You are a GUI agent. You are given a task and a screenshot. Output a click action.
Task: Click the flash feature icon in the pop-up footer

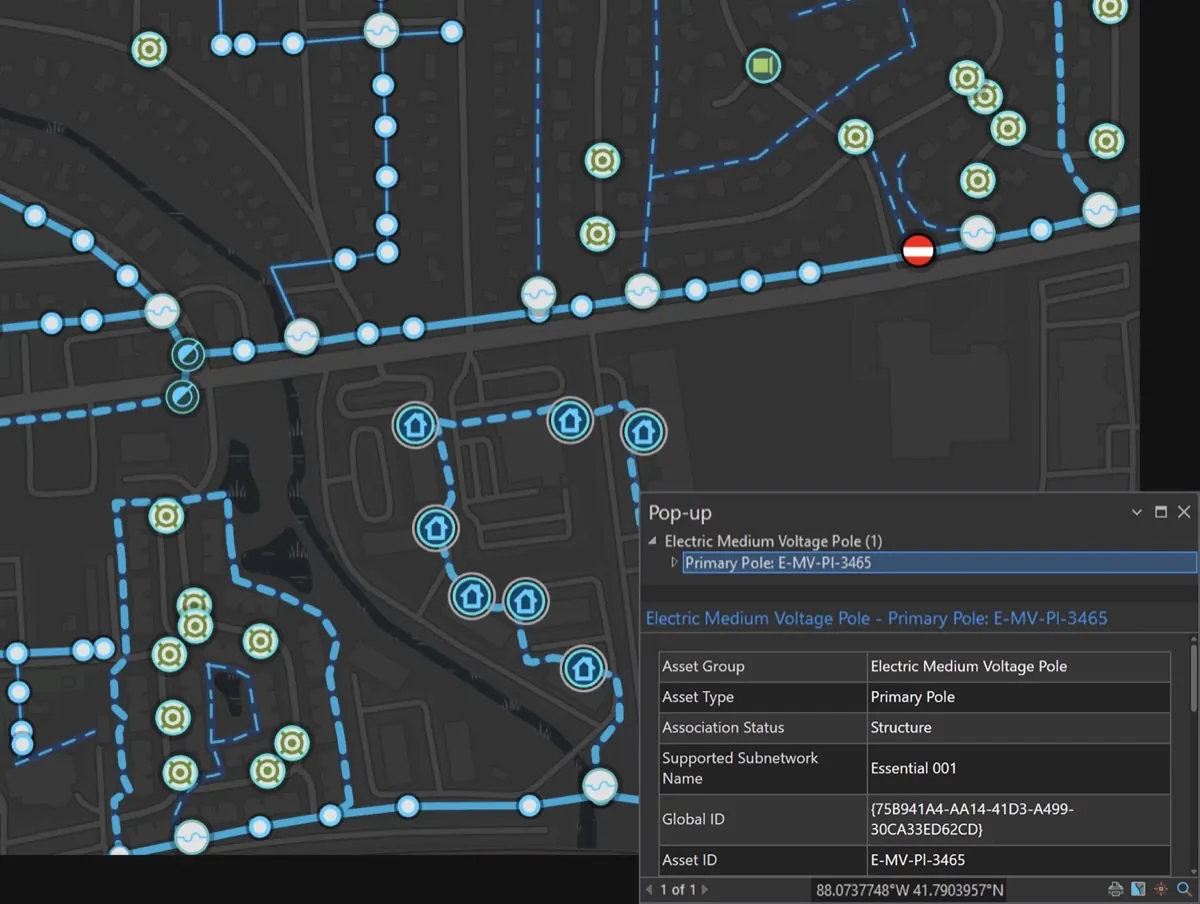[1161, 889]
